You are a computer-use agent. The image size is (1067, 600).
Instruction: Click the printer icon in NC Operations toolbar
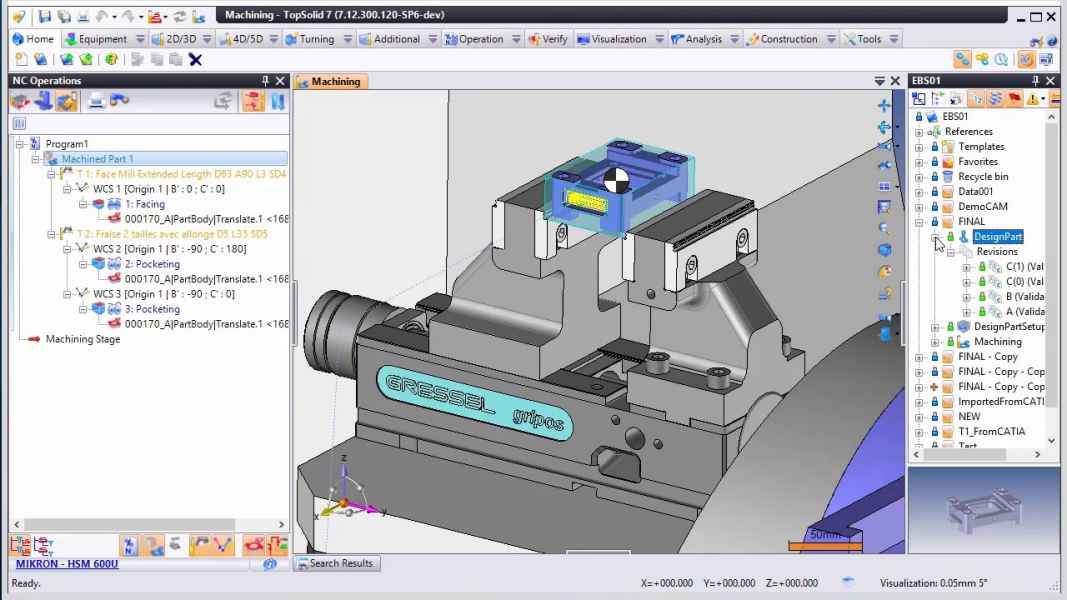[x=97, y=101]
